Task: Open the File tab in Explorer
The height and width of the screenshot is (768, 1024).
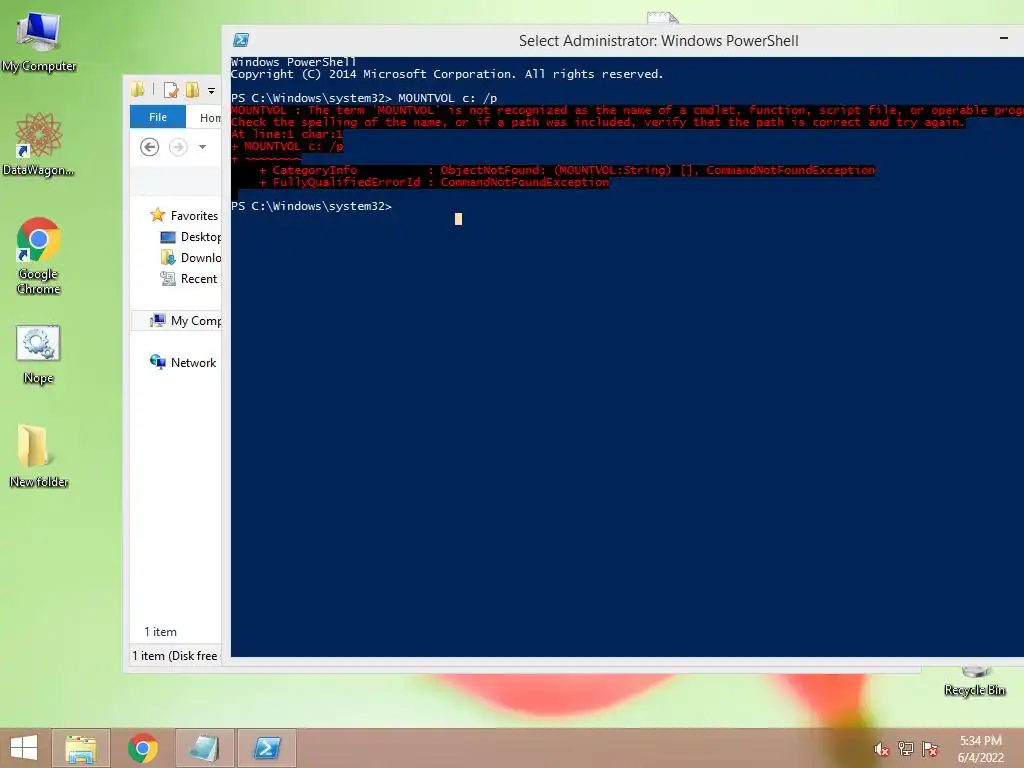Action: pyautogui.click(x=158, y=118)
